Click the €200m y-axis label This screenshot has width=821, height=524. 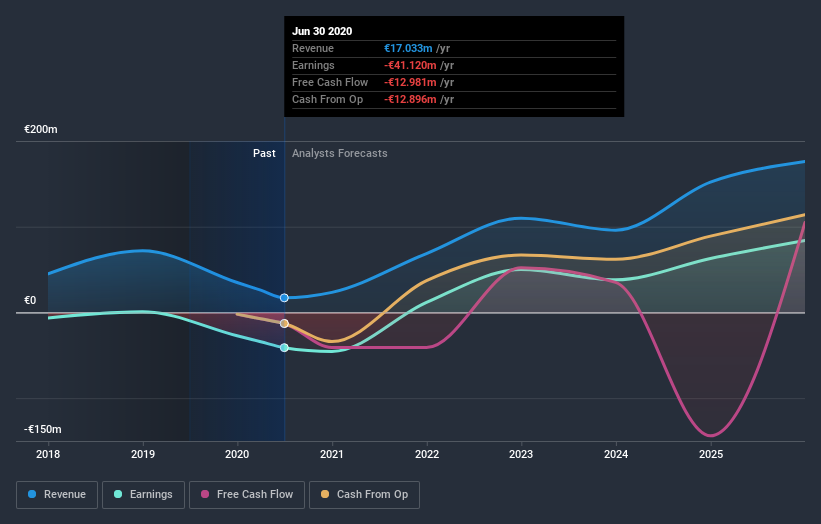[41, 129]
